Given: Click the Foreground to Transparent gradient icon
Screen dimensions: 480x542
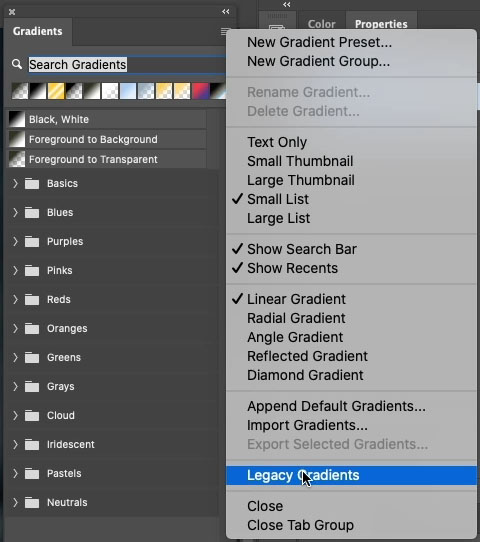Looking at the screenshot, I should tap(17, 159).
